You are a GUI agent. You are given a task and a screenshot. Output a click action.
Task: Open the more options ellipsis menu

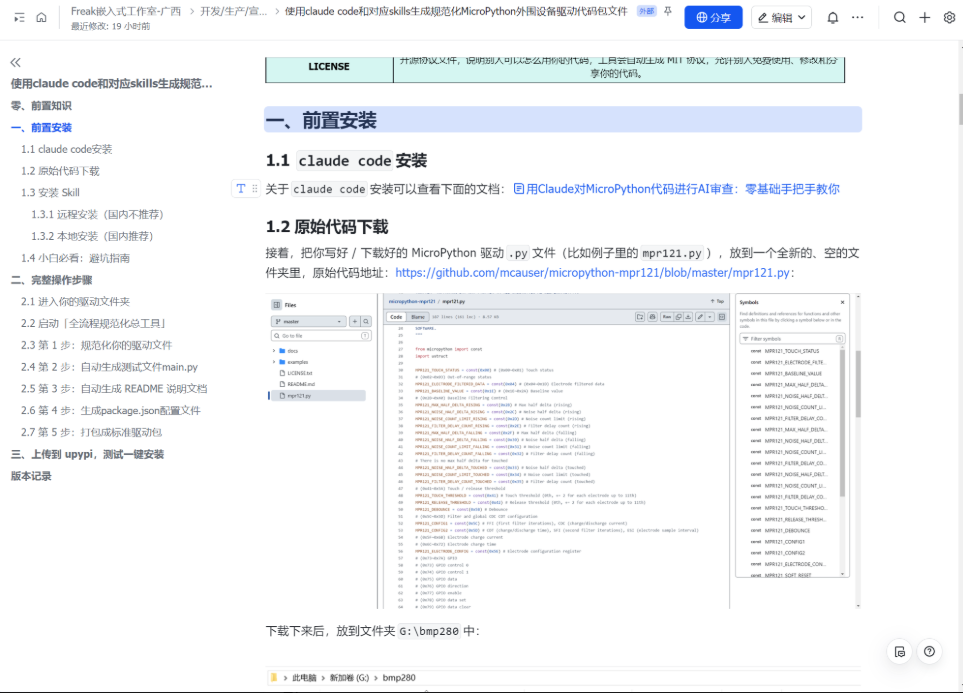[857, 18]
